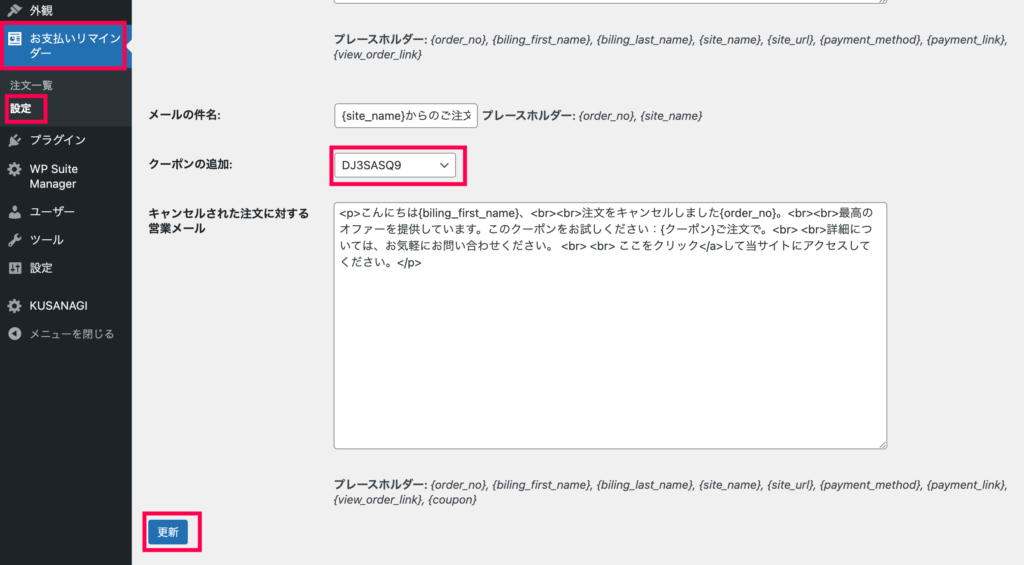Click the sales email textarea resize handle
1024x565 pixels.
tap(882, 444)
